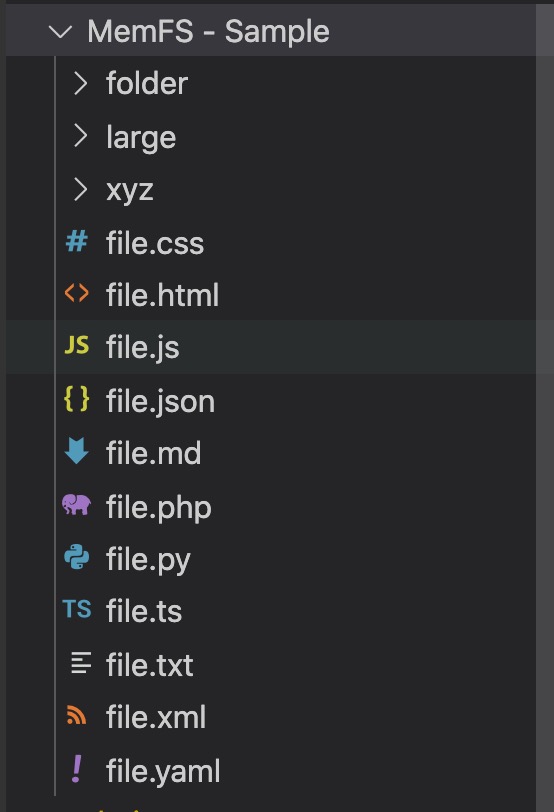Expand the large folder chevron
Screen dimensions: 554x812
click(80, 136)
